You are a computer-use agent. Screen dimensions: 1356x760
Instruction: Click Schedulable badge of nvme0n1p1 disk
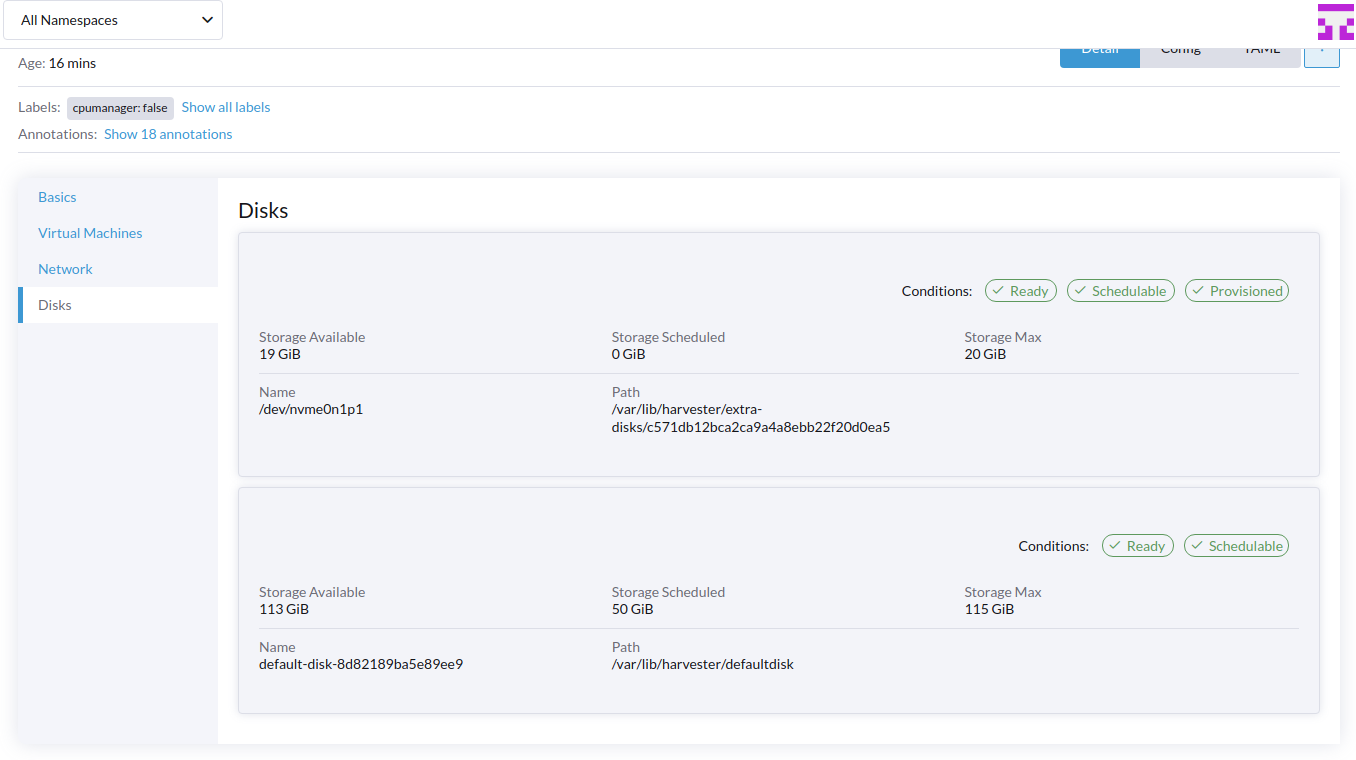(x=1121, y=291)
